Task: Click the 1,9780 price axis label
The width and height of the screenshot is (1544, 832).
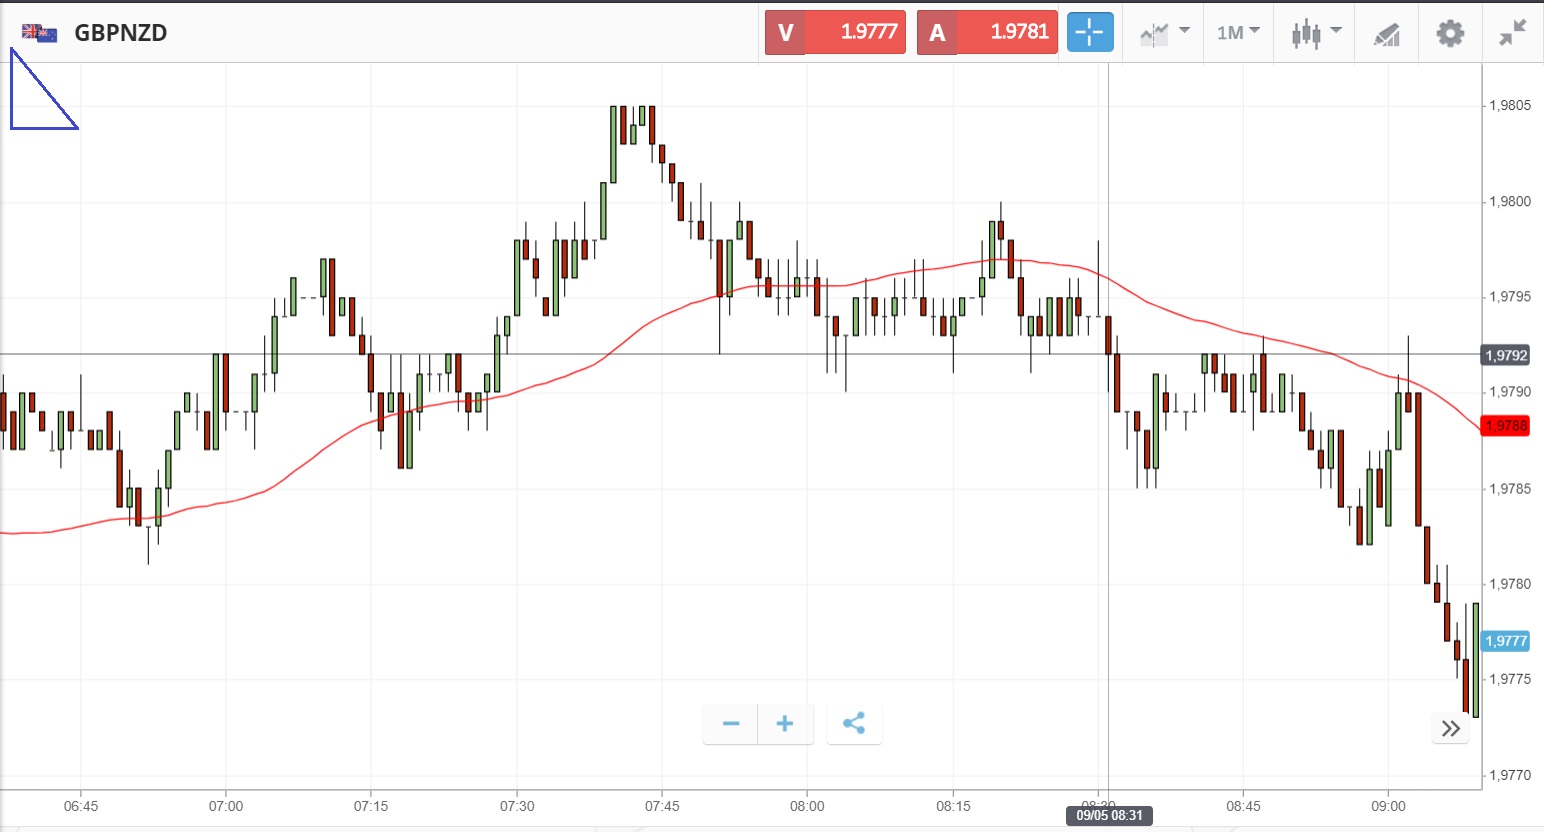Action: [x=1510, y=584]
